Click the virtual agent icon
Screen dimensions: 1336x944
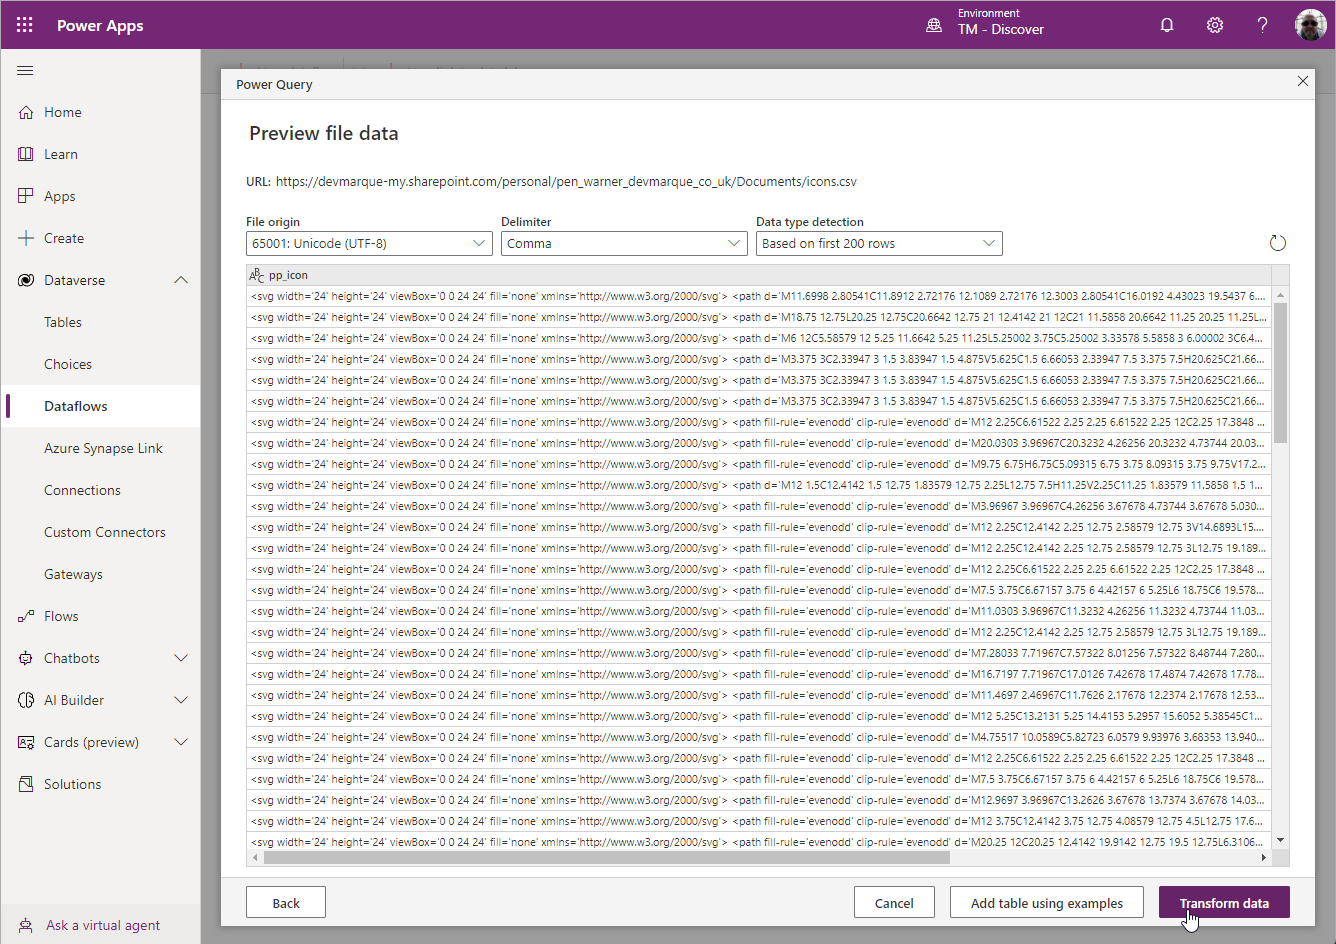pyautogui.click(x=26, y=925)
